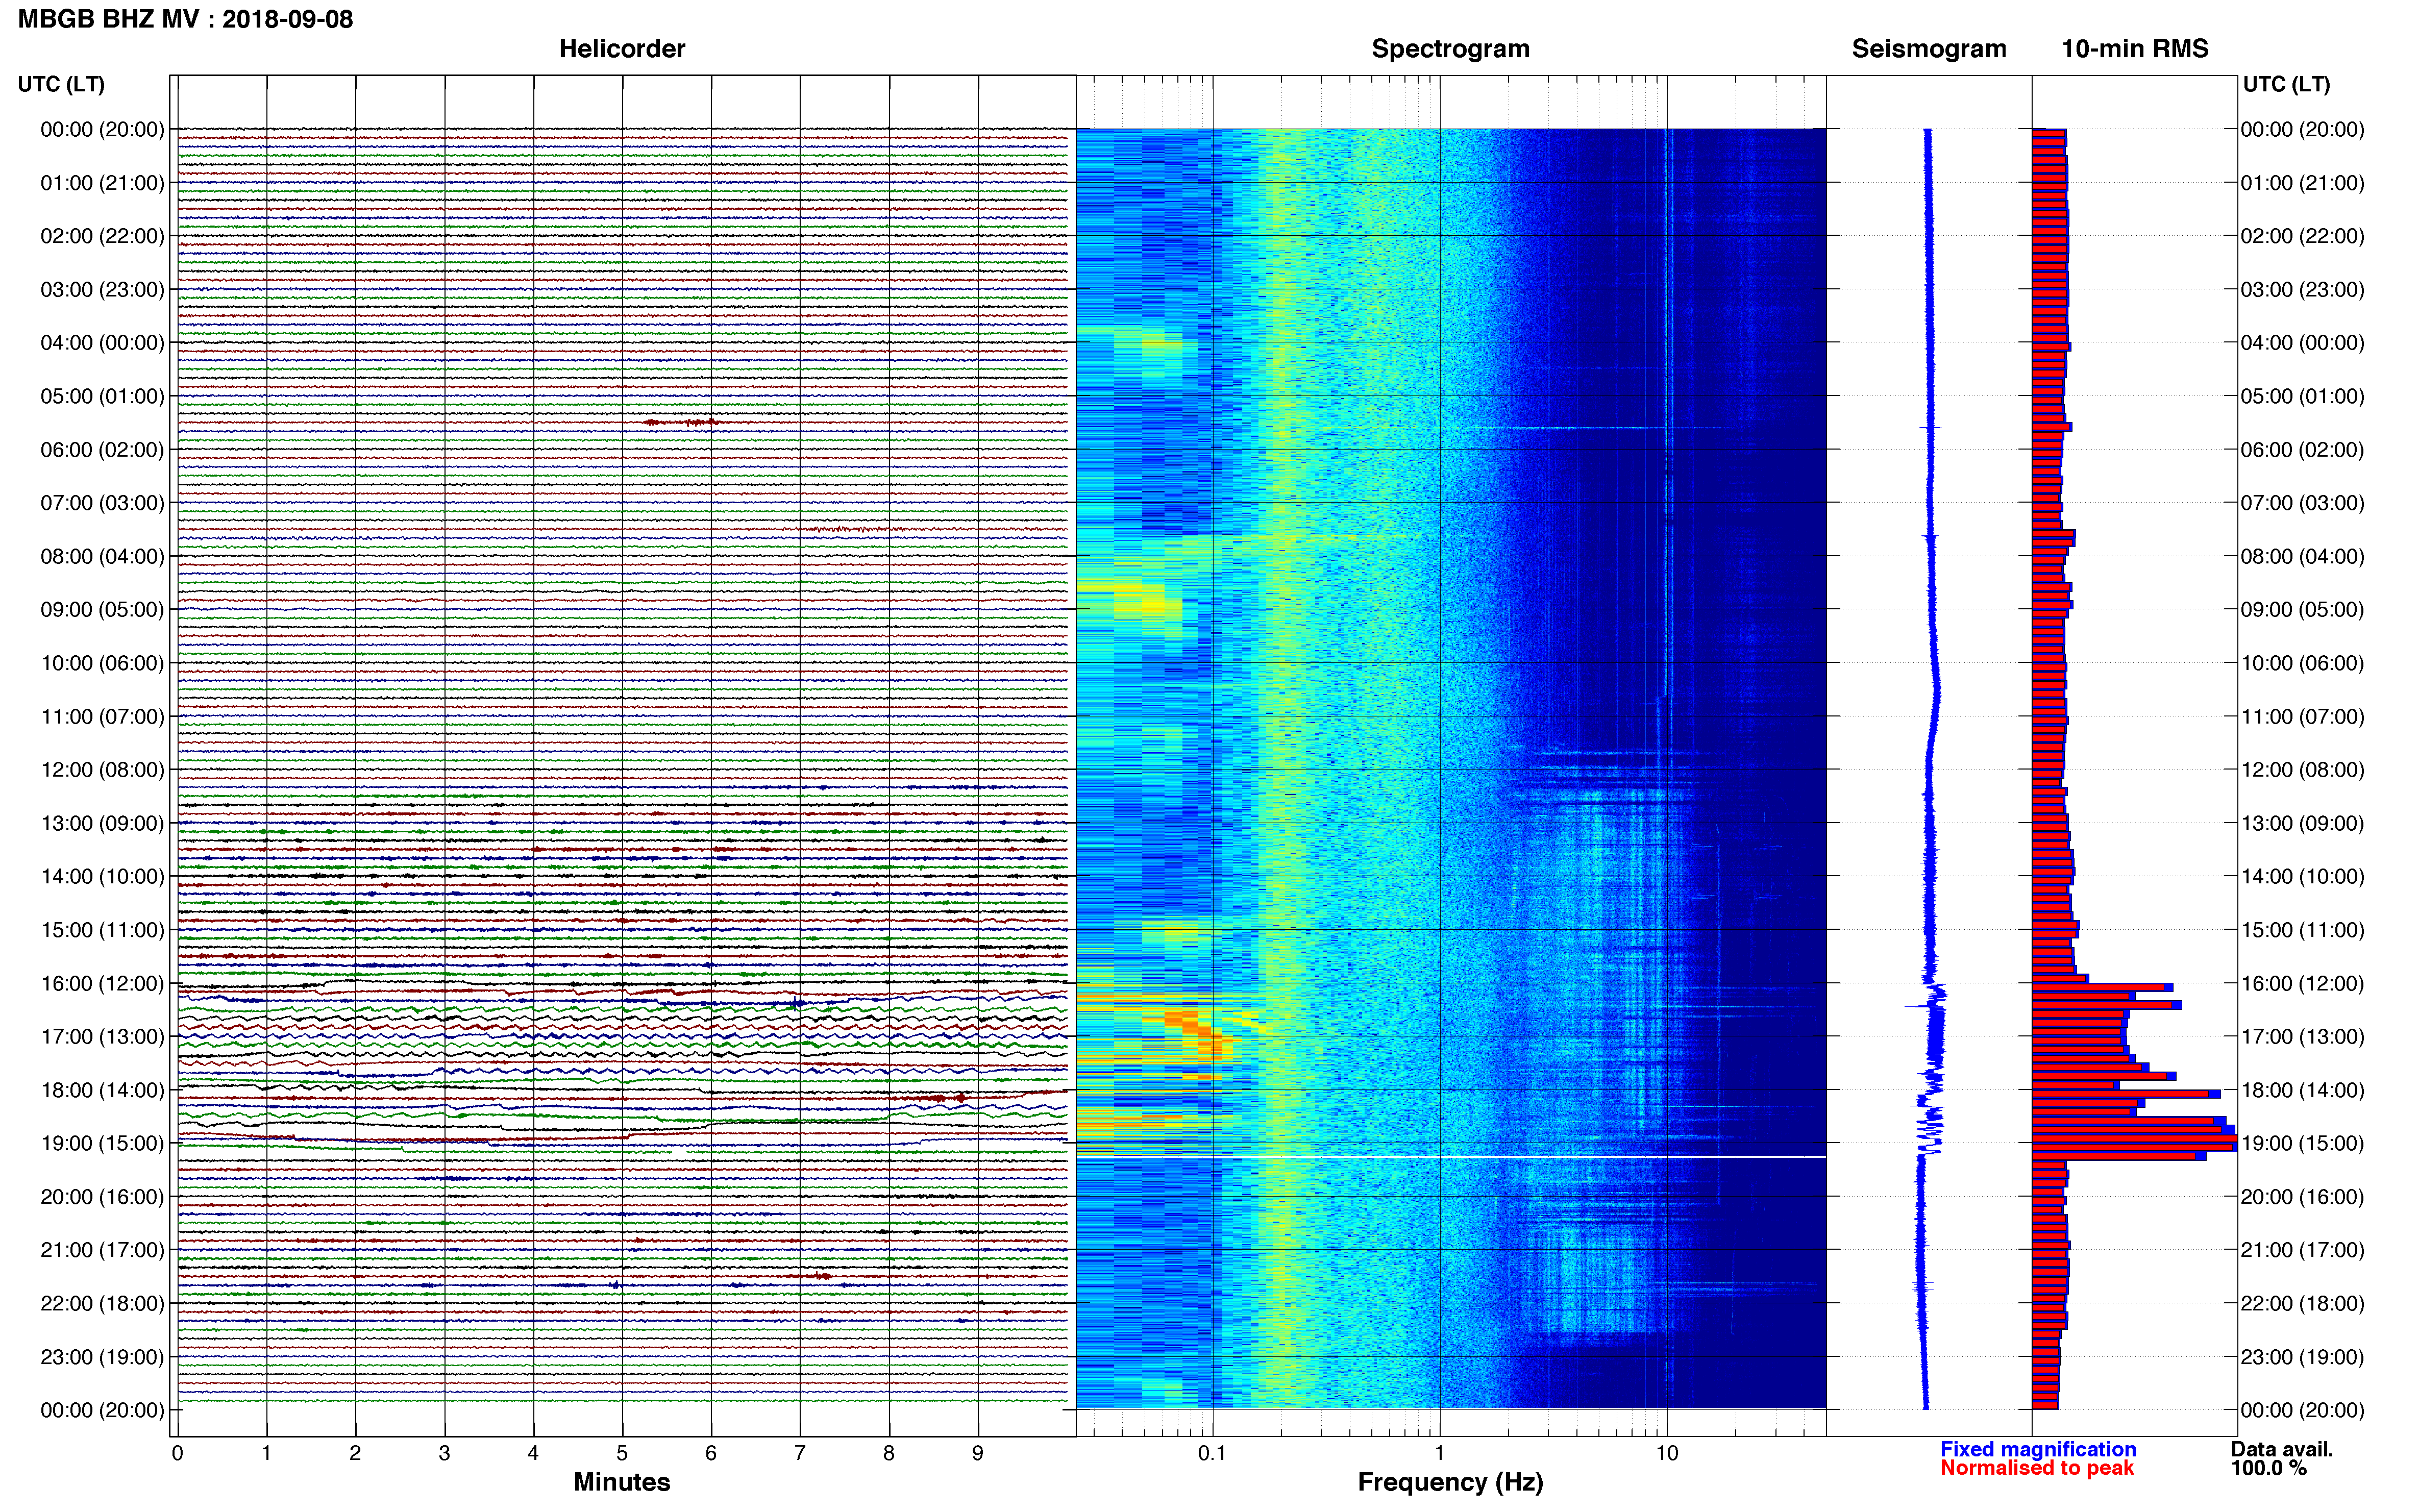The width and height of the screenshot is (2419, 1512).
Task: Pick left axis time label '19:00 (15:00)'
Action: tap(102, 1143)
